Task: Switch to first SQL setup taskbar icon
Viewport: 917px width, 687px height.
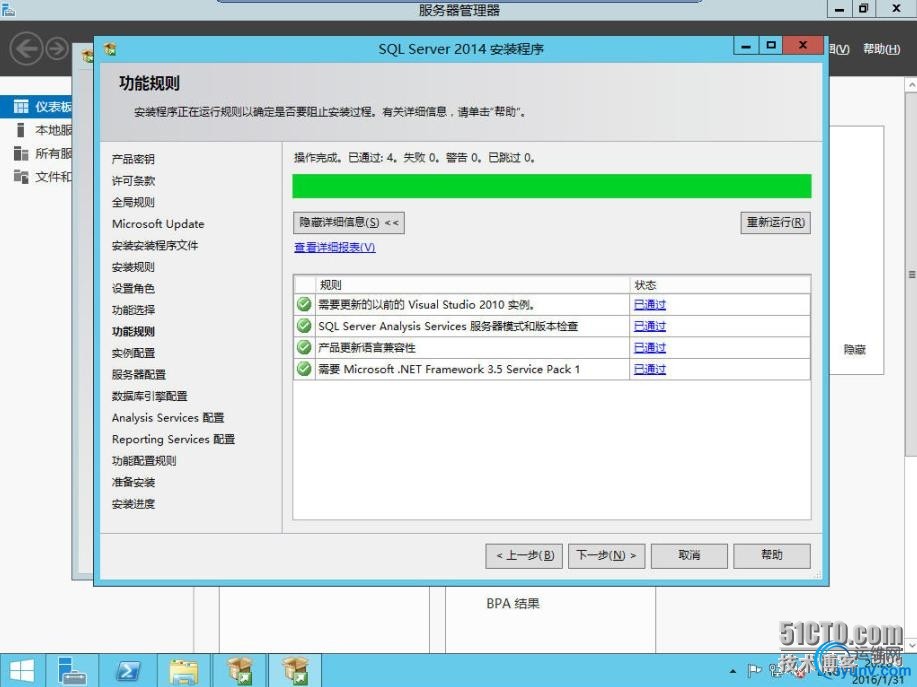Action: point(240,671)
